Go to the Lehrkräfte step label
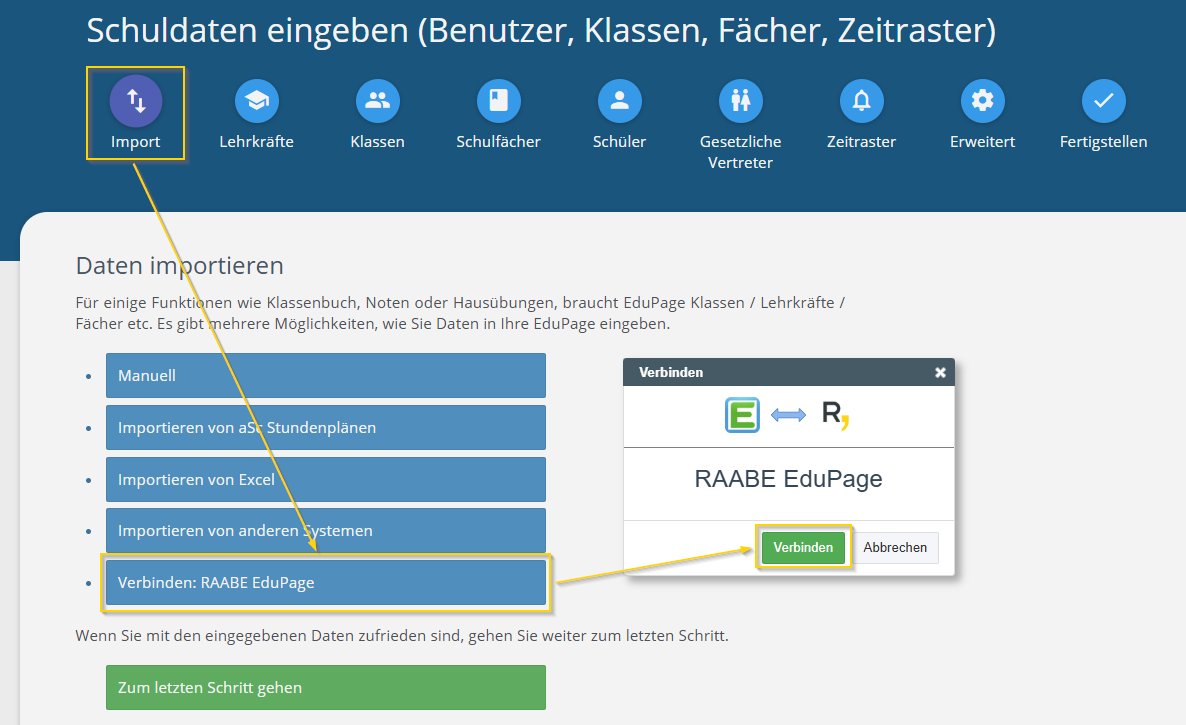 click(x=256, y=141)
